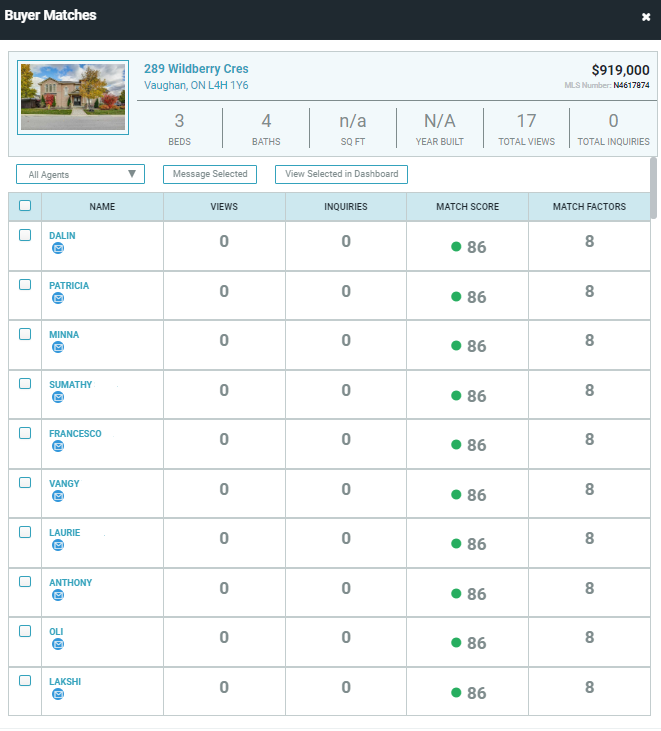661x731 pixels.
Task: Click View Selected in Dashboard button
Action: [341, 174]
